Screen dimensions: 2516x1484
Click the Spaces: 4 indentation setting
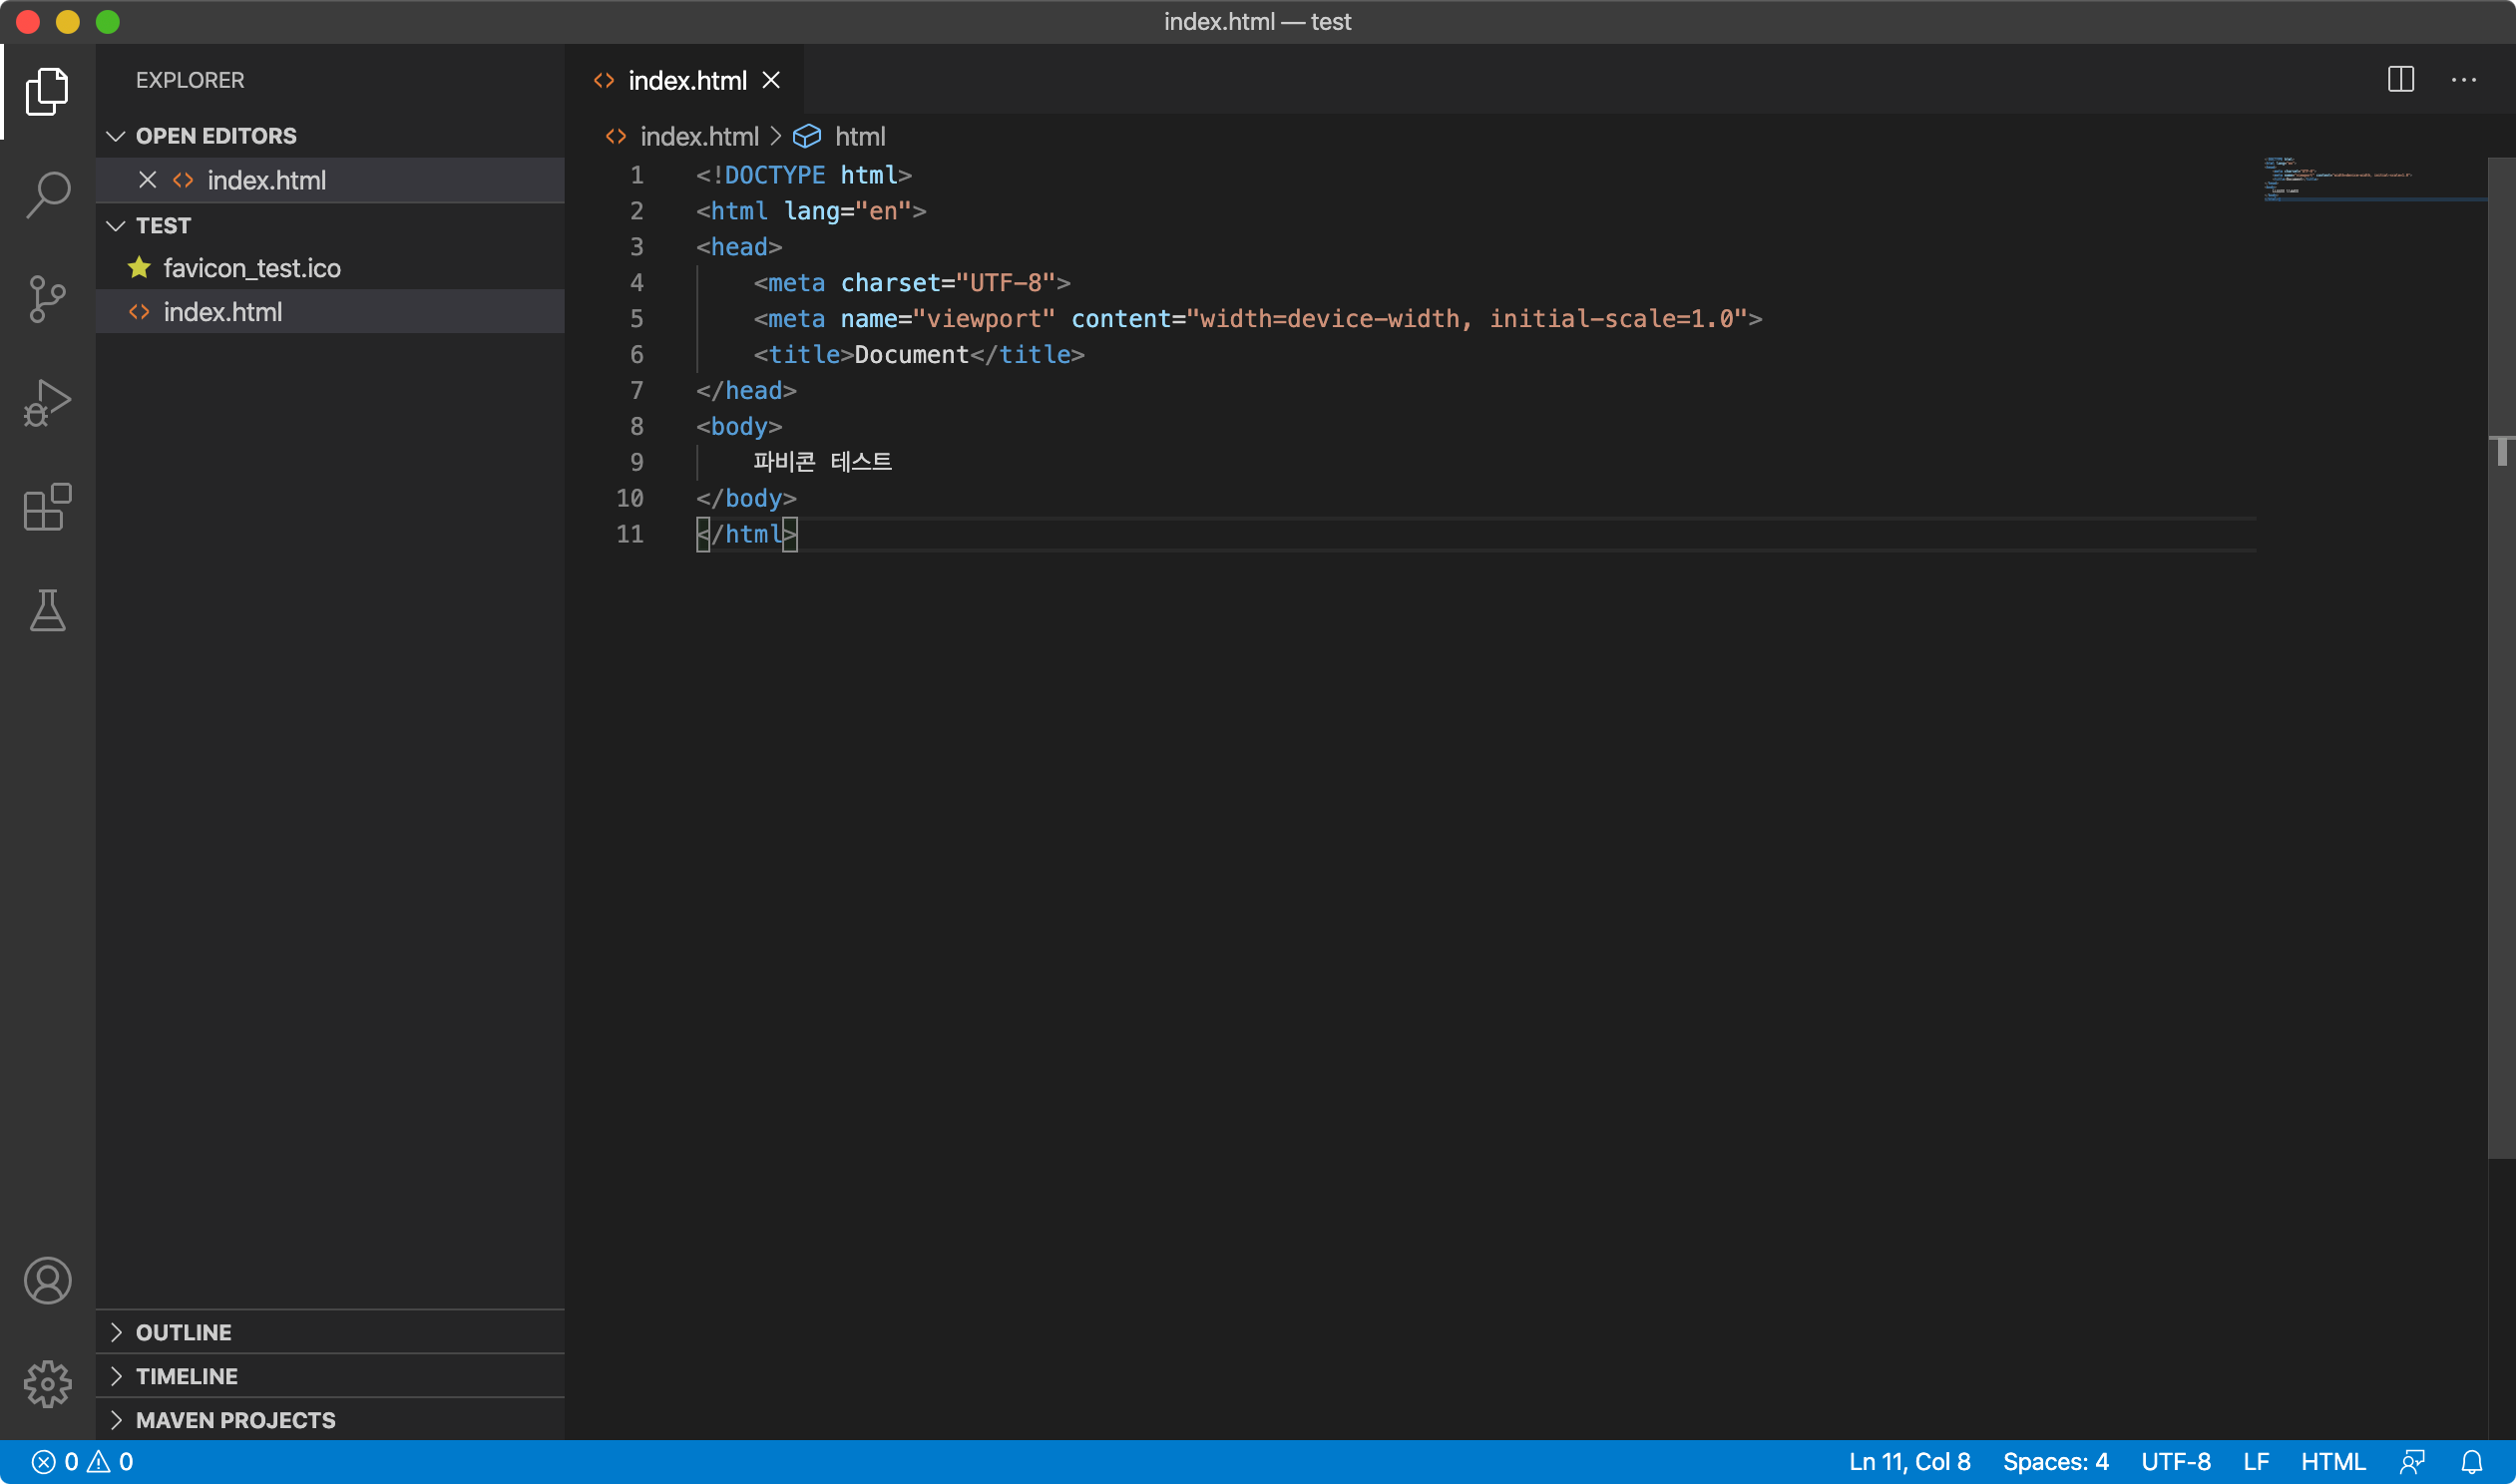2055,1462
